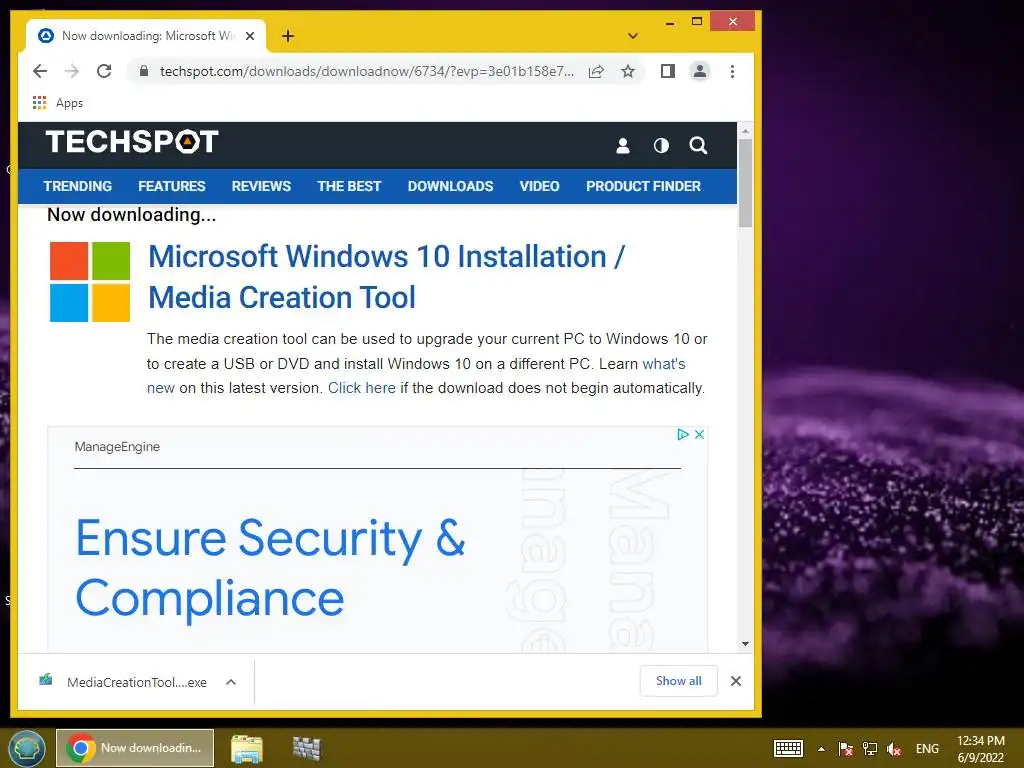Viewport: 1024px width, 768px height.
Task: Open network status tray icon
Action: point(869,748)
